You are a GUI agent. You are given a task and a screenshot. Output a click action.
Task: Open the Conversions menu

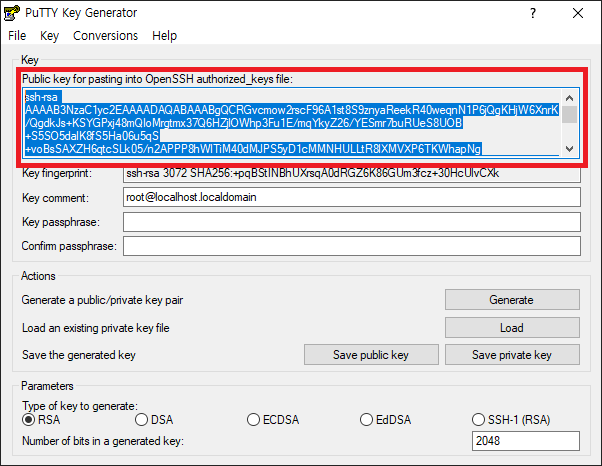[106, 36]
